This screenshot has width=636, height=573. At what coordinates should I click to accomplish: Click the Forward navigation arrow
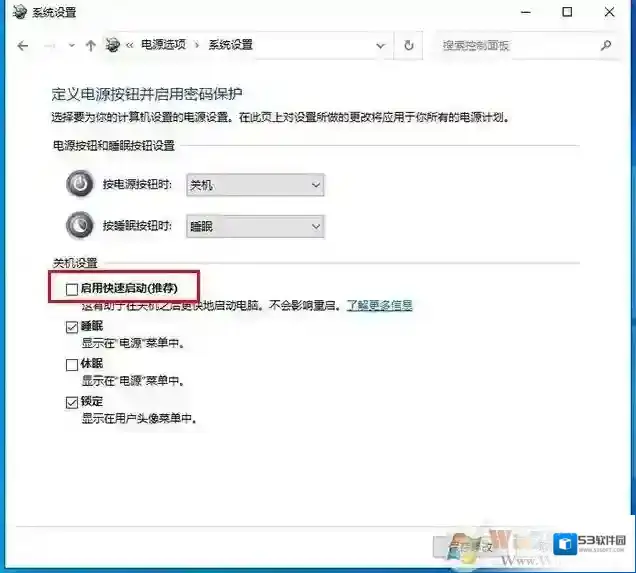click(49, 46)
